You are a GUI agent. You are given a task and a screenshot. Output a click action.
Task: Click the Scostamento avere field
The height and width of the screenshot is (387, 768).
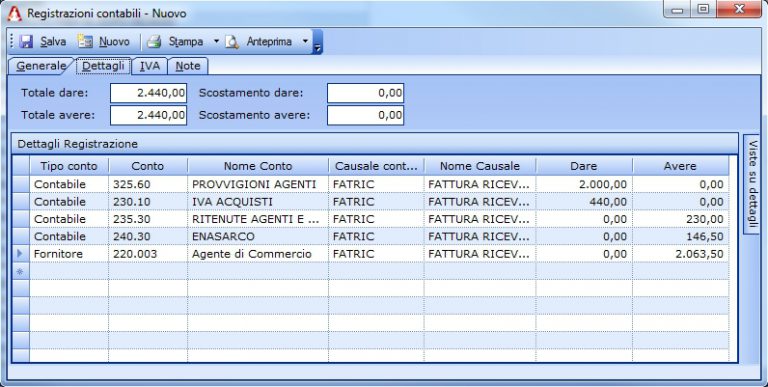[365, 115]
